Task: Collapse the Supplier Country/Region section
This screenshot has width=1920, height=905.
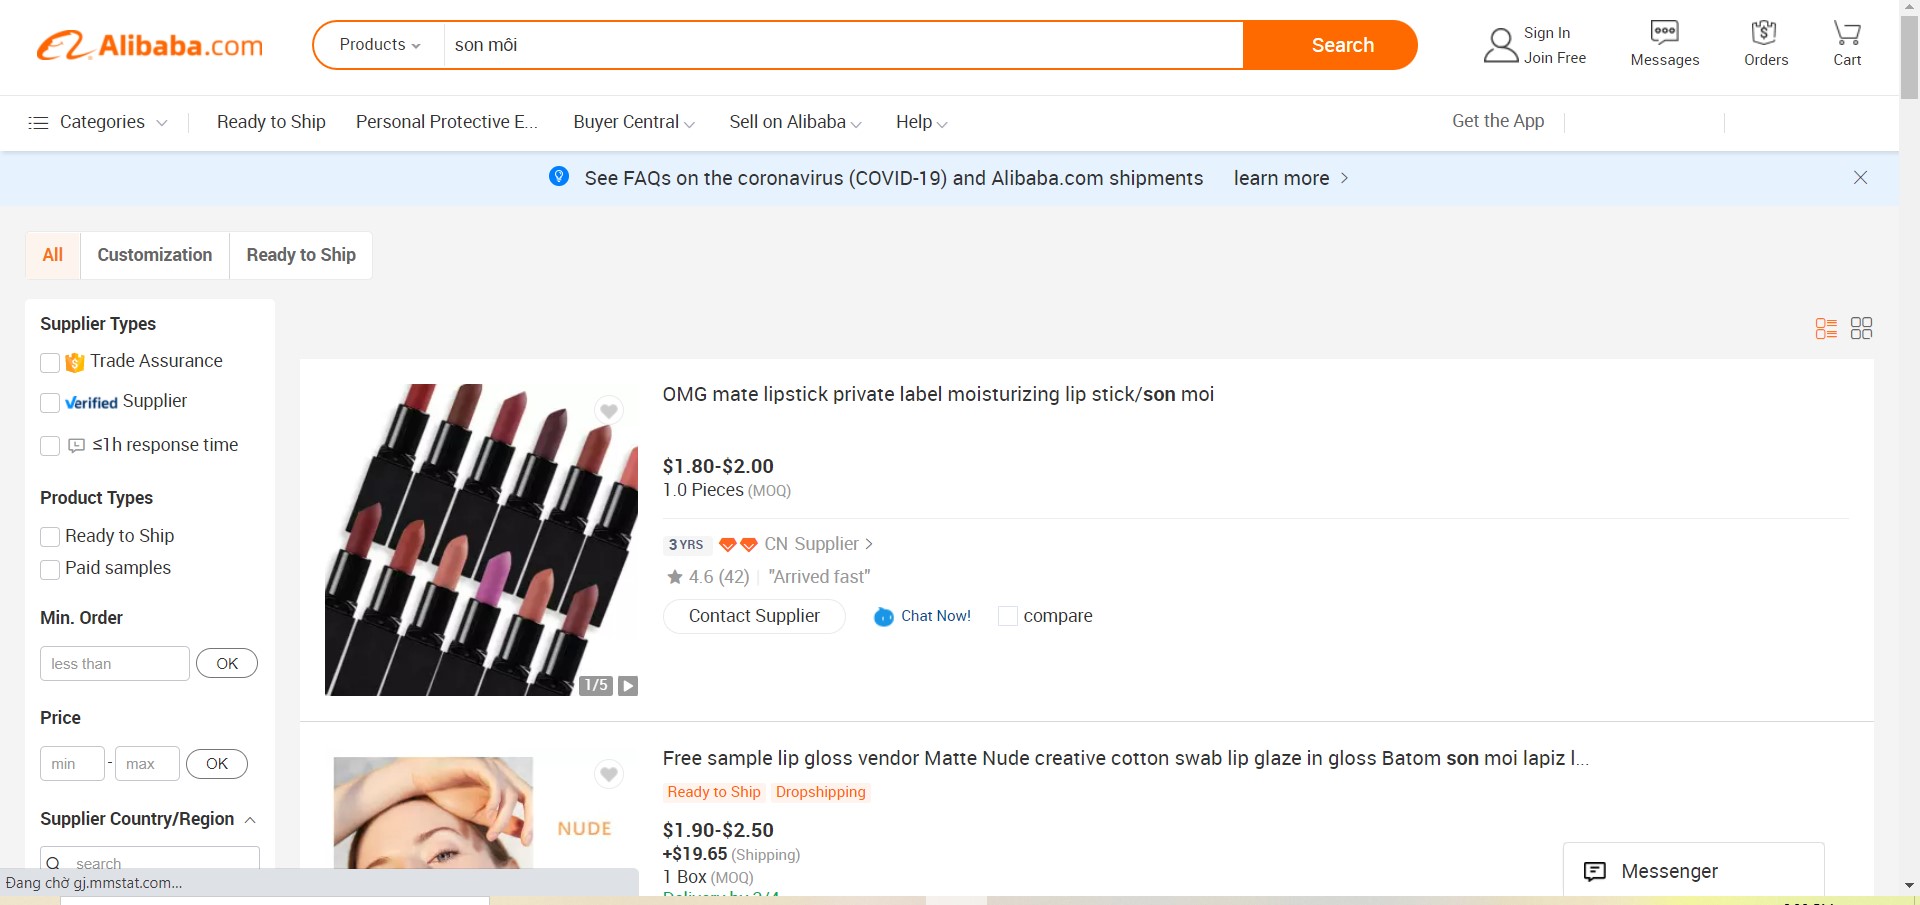Action: (x=250, y=820)
